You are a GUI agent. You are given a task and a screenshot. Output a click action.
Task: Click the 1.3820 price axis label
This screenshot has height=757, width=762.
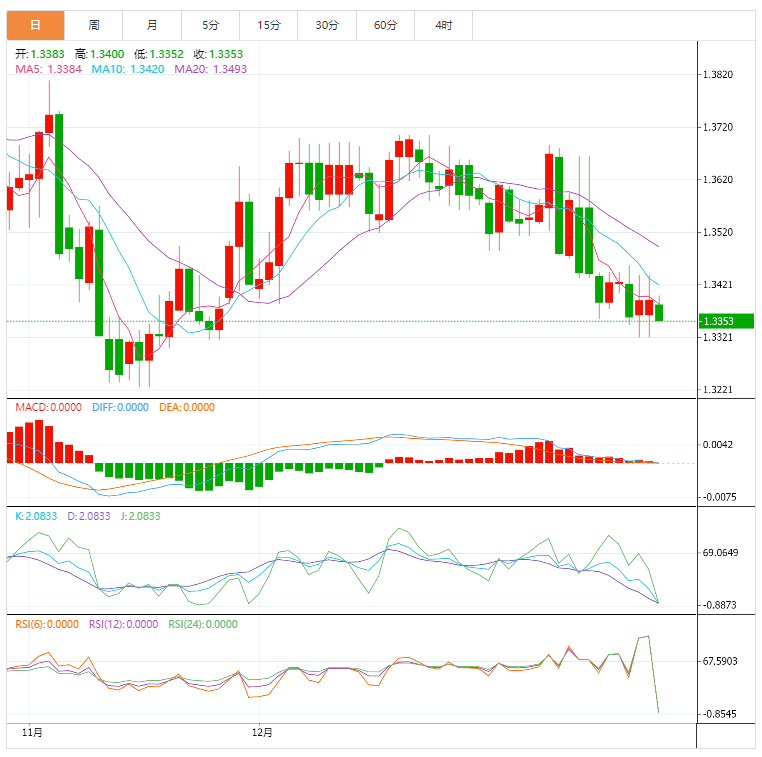point(718,74)
